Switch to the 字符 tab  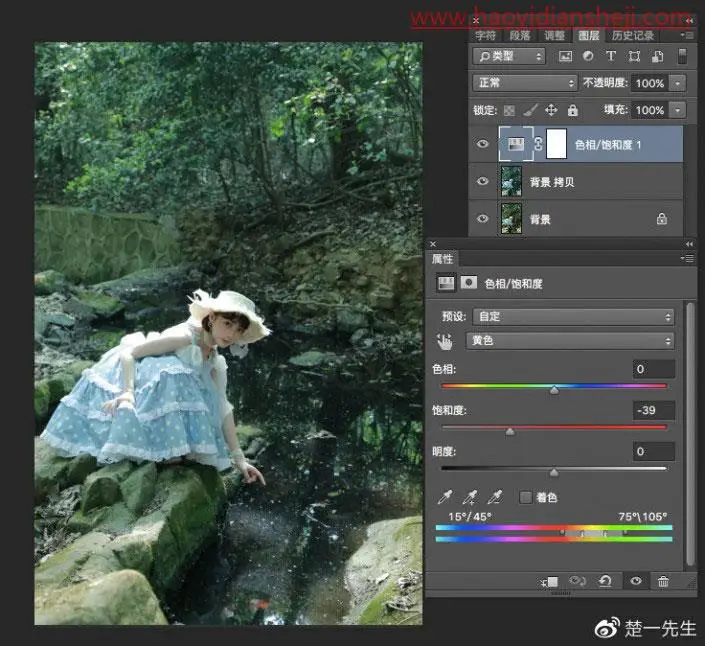click(x=486, y=36)
